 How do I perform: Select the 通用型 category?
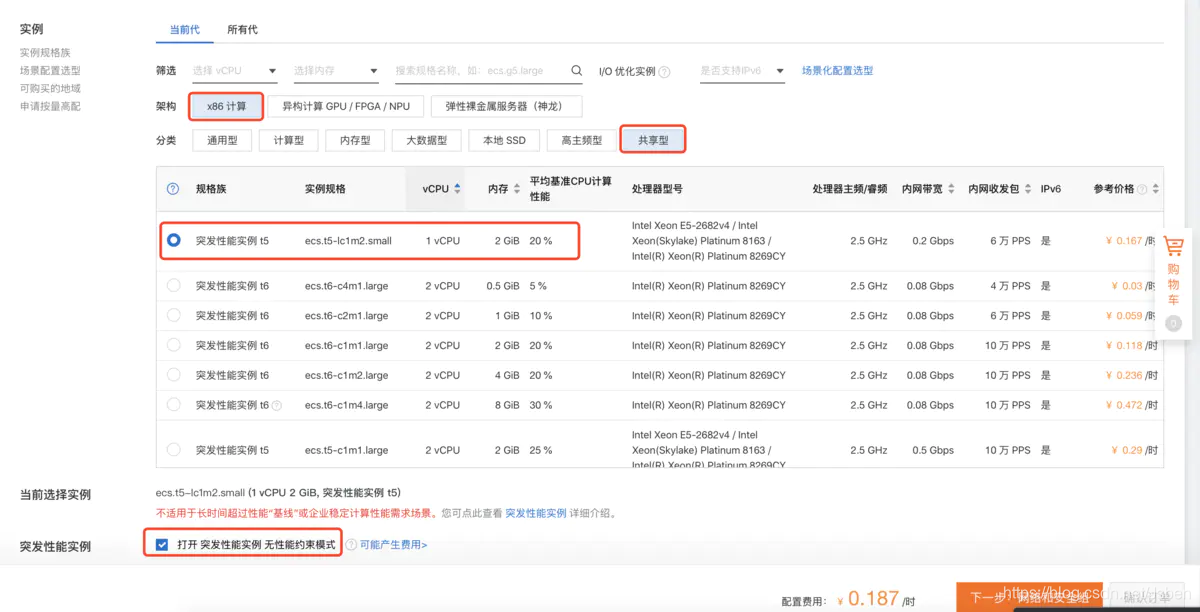[222, 140]
